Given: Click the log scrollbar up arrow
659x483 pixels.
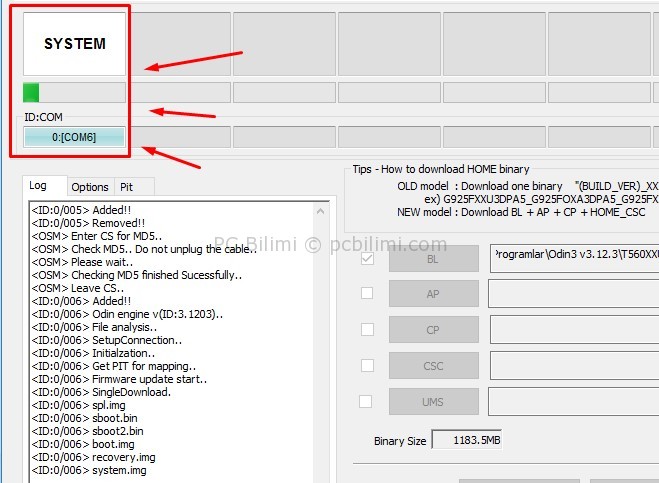Looking at the screenshot, I should (x=320, y=210).
